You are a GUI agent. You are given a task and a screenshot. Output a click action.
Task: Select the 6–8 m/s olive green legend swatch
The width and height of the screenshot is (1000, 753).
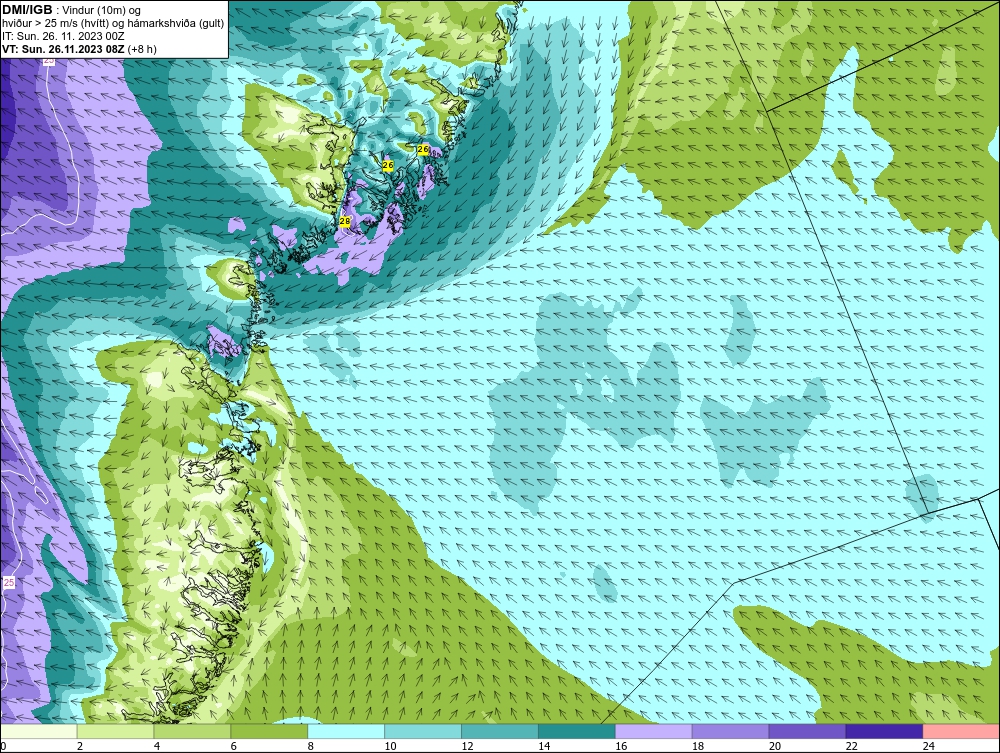[x=269, y=731]
